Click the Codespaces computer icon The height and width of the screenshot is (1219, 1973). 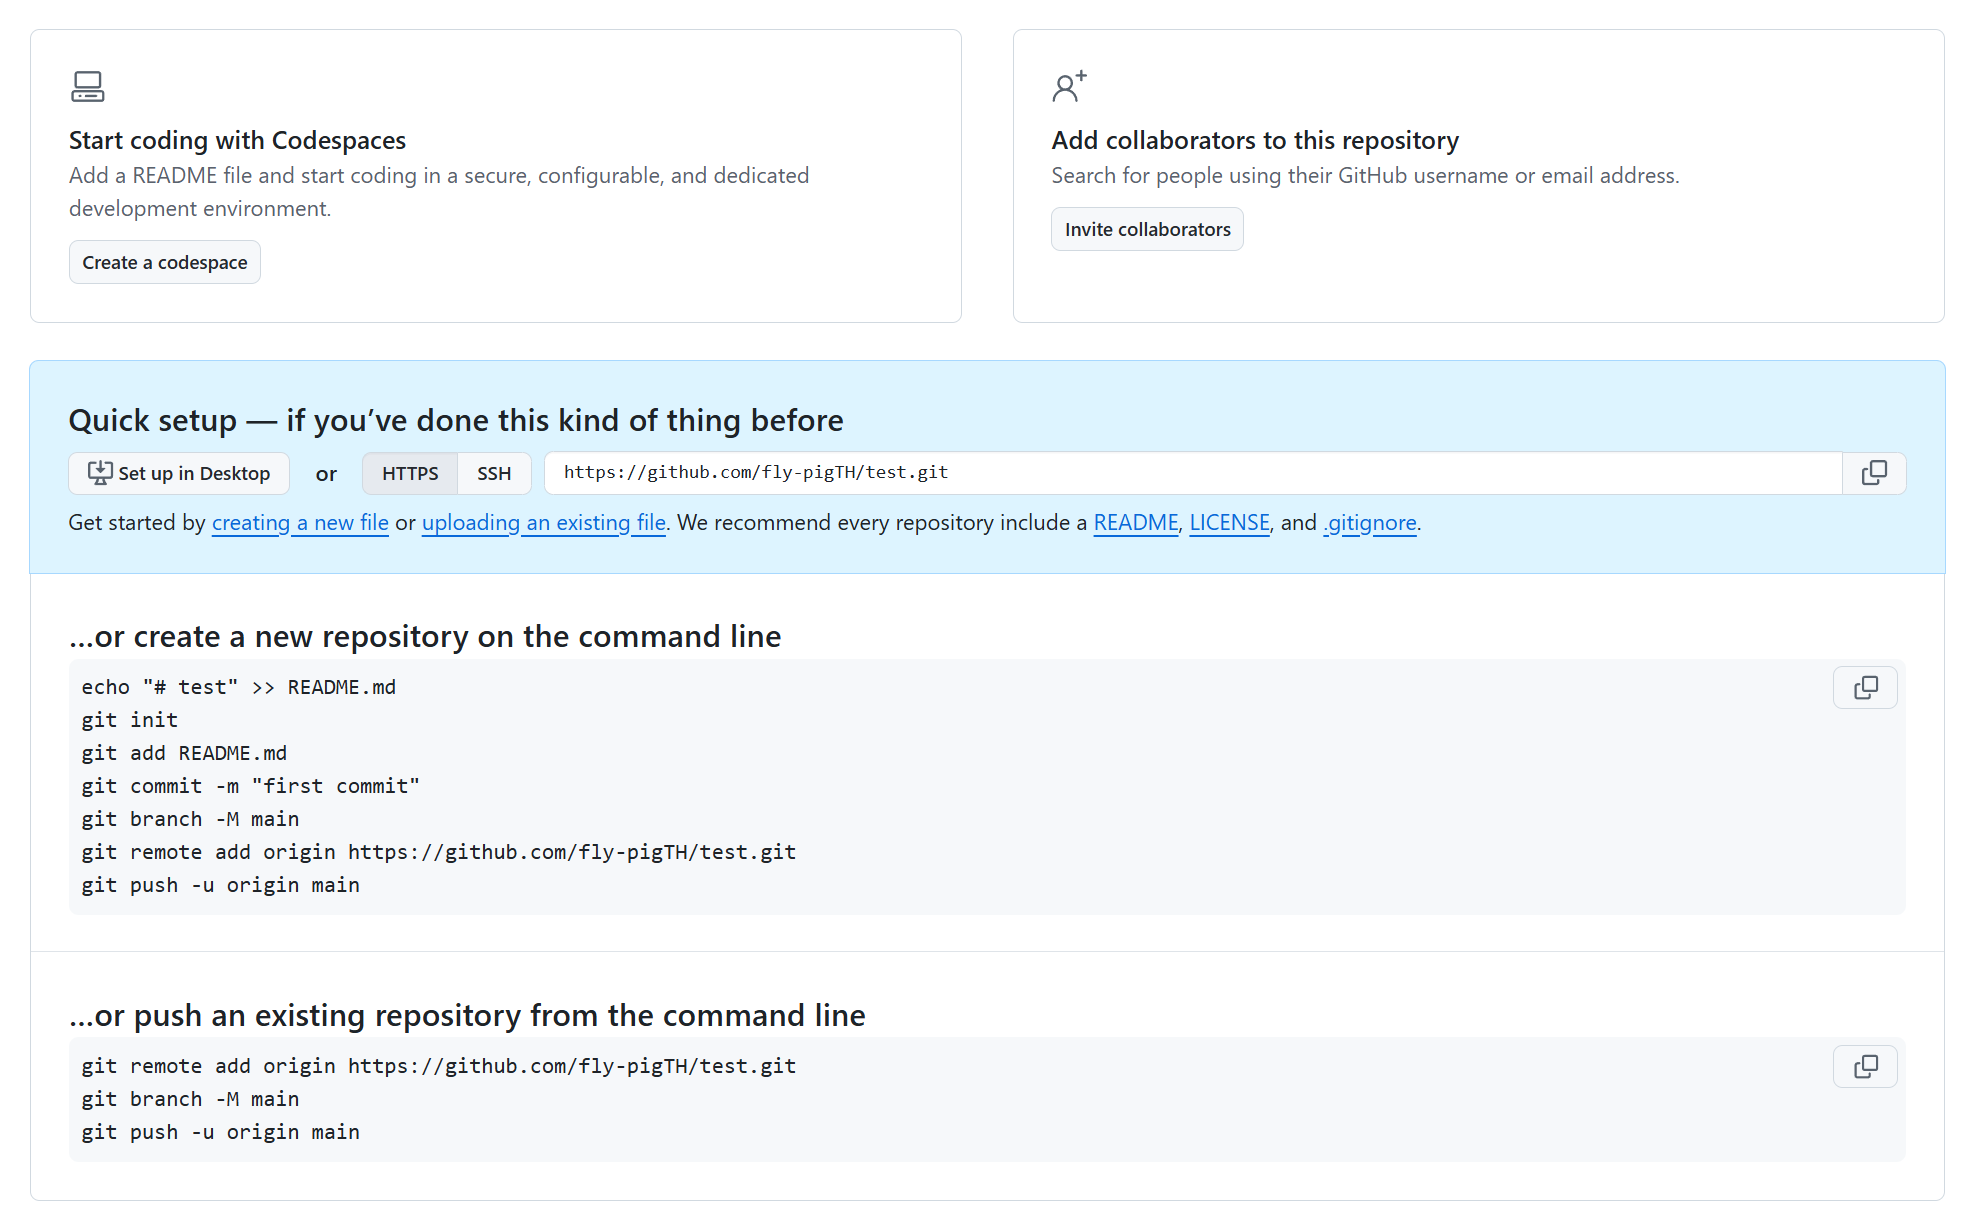click(88, 87)
